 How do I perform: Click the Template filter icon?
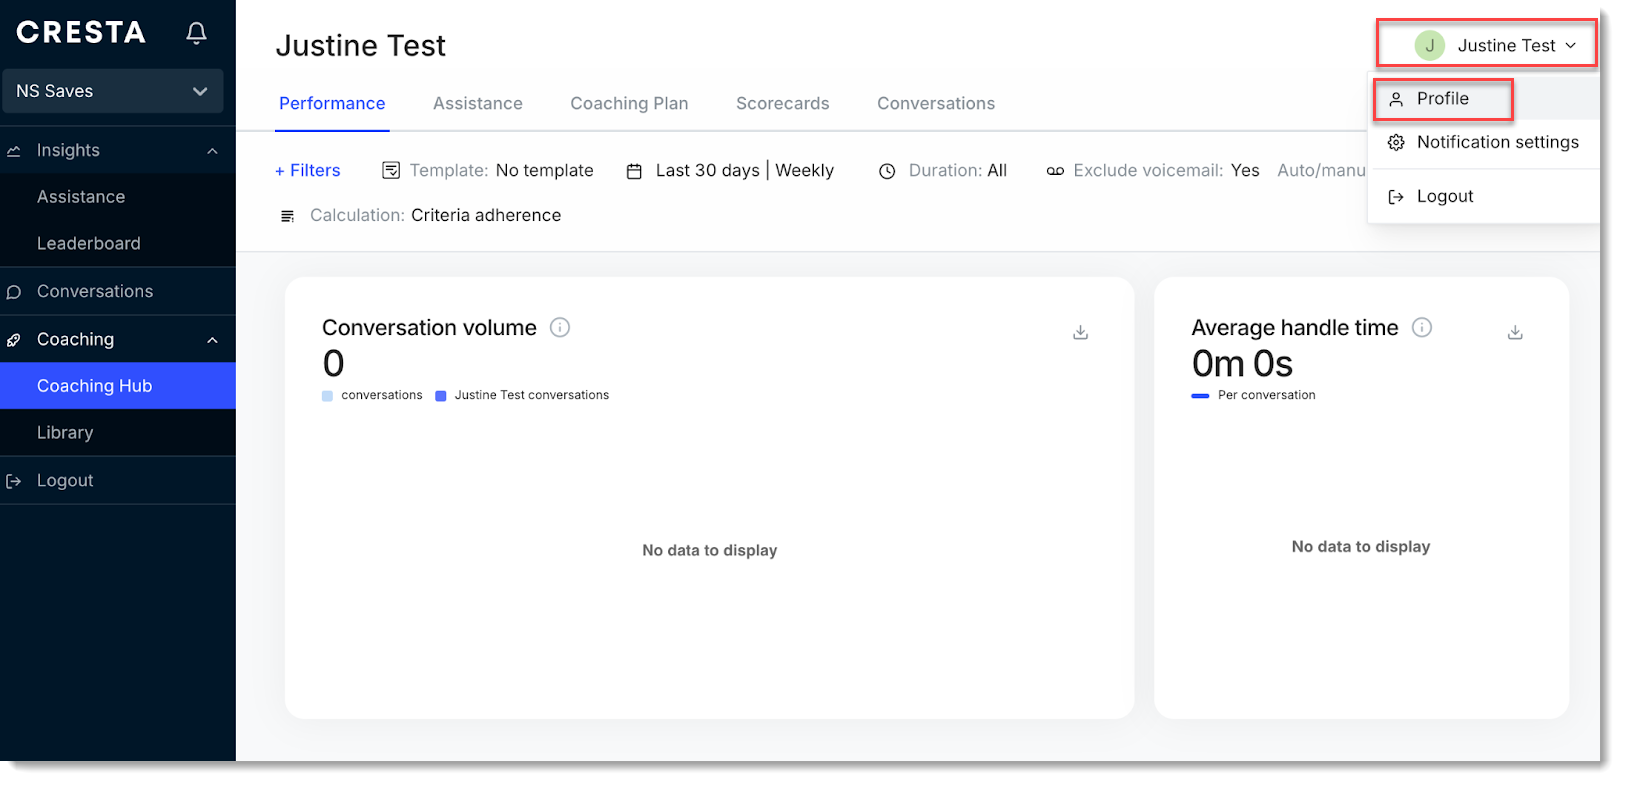(x=391, y=171)
